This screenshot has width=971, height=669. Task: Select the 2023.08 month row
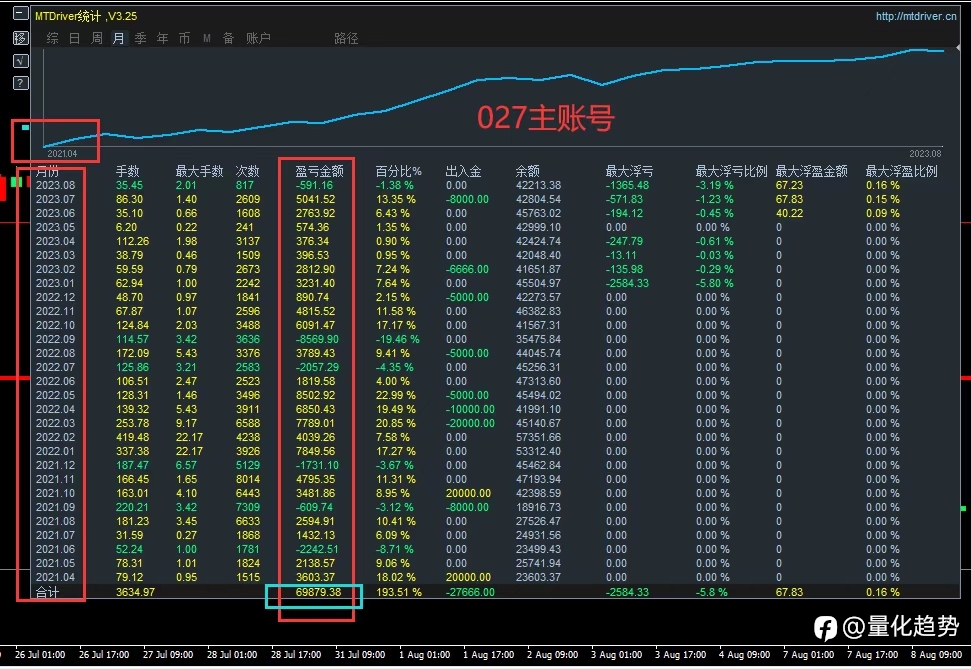click(495, 185)
